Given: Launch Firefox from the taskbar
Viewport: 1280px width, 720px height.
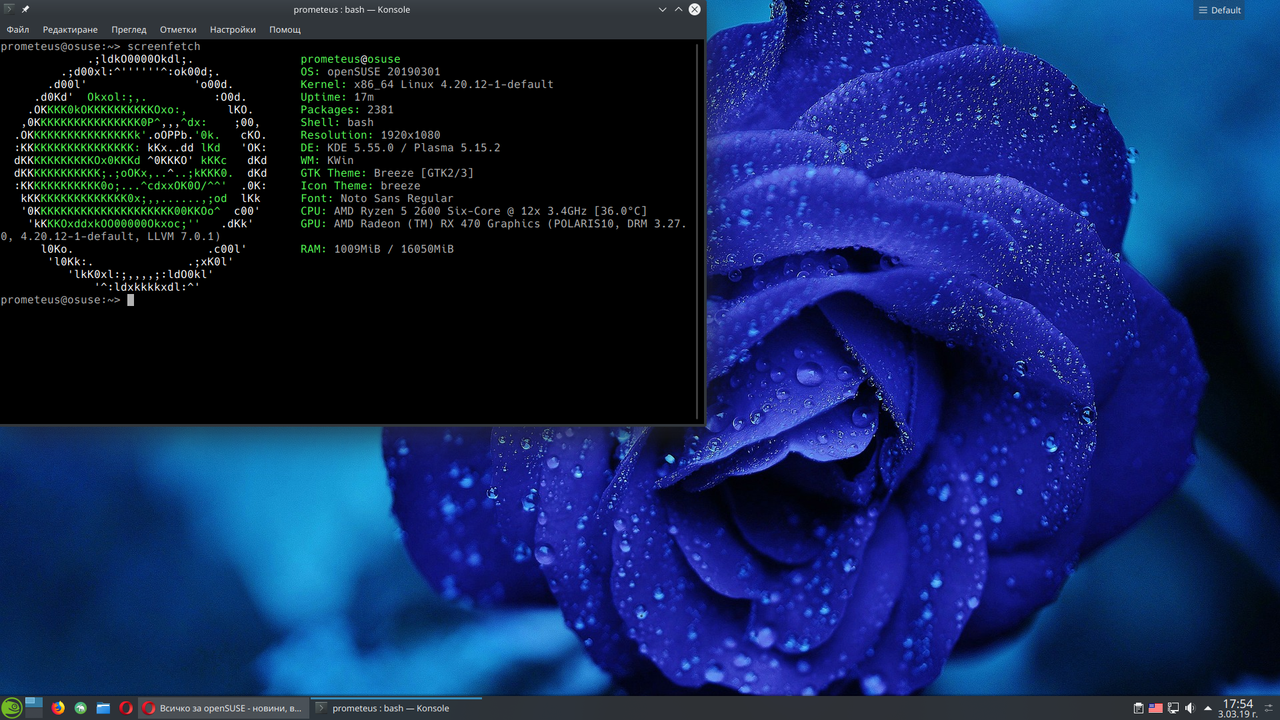Looking at the screenshot, I should [x=58, y=708].
